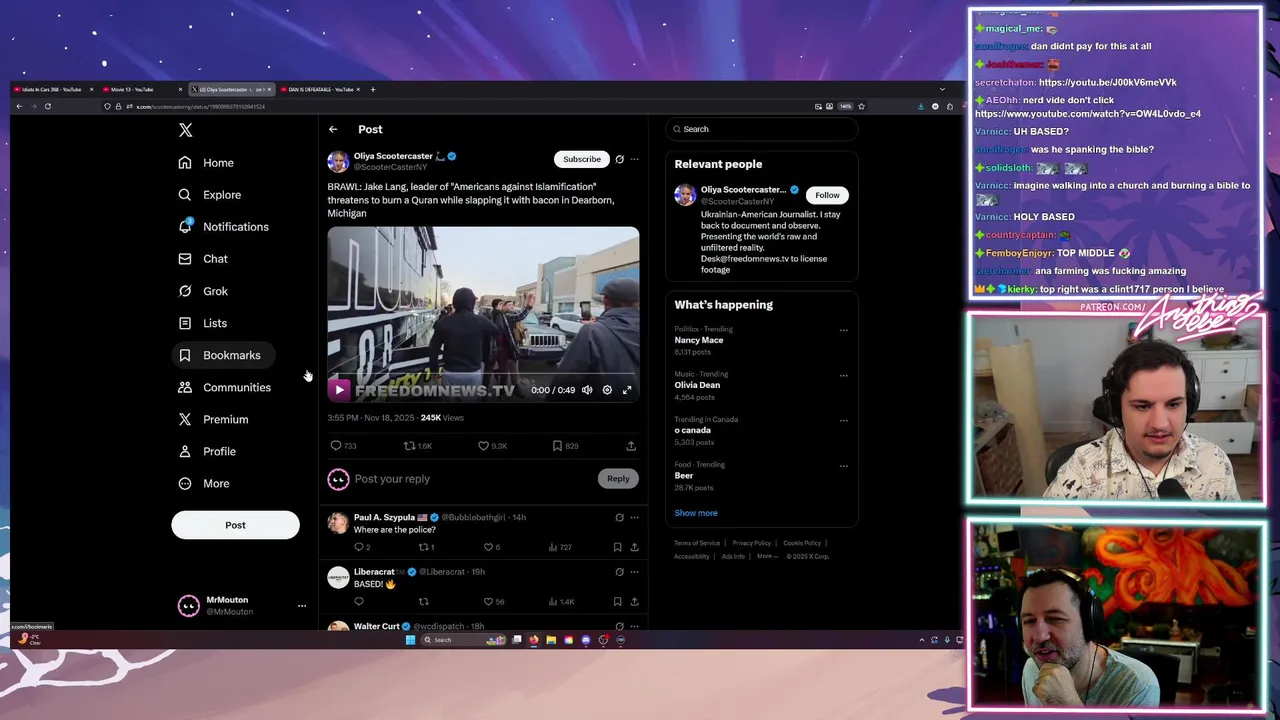1280x720 pixels.
Task: Share Liberacrat's comment
Action: 634,602
